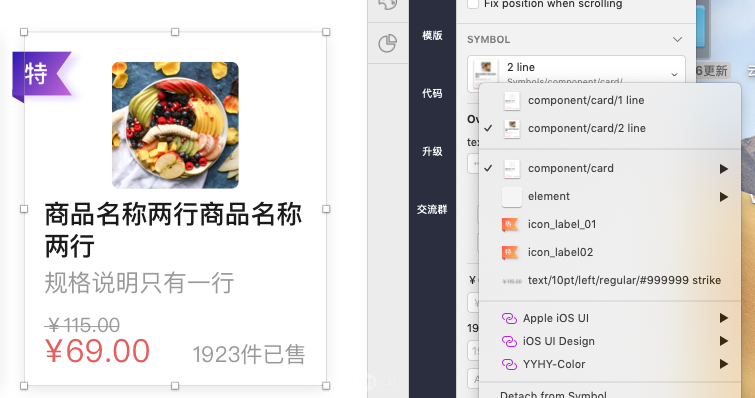Click arrow next to YYHY-Color
Screen dimensions: 755x398
(724, 364)
